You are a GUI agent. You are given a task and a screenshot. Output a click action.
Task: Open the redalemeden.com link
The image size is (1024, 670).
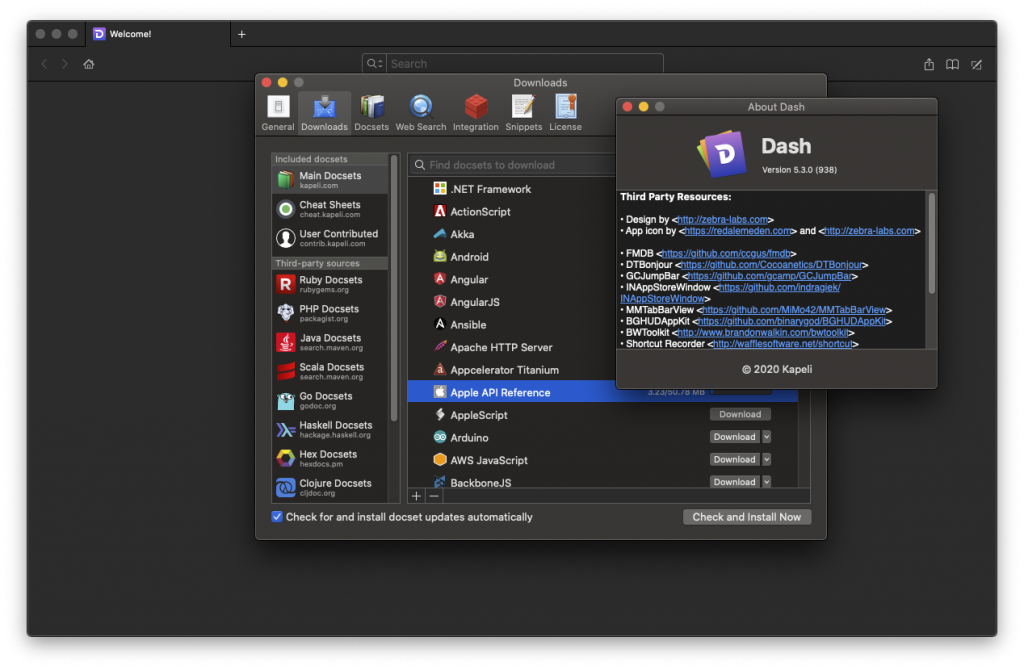738,231
